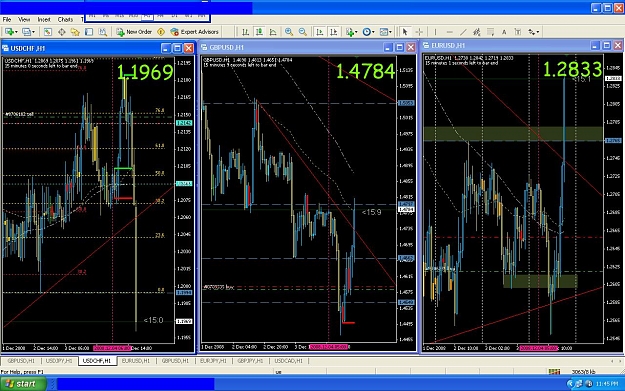625x391 pixels.
Task: Click the 1.1969 price label on USDCHF
Action: tap(145, 72)
